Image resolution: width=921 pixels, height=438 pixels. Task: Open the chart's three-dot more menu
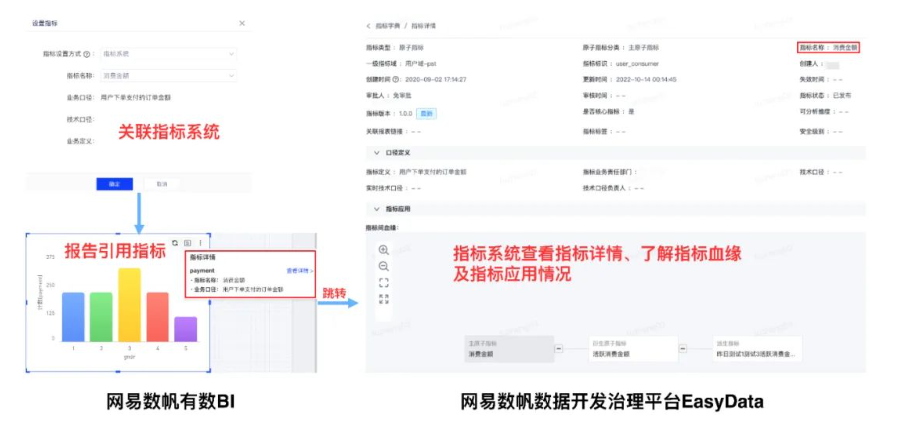(x=200, y=242)
